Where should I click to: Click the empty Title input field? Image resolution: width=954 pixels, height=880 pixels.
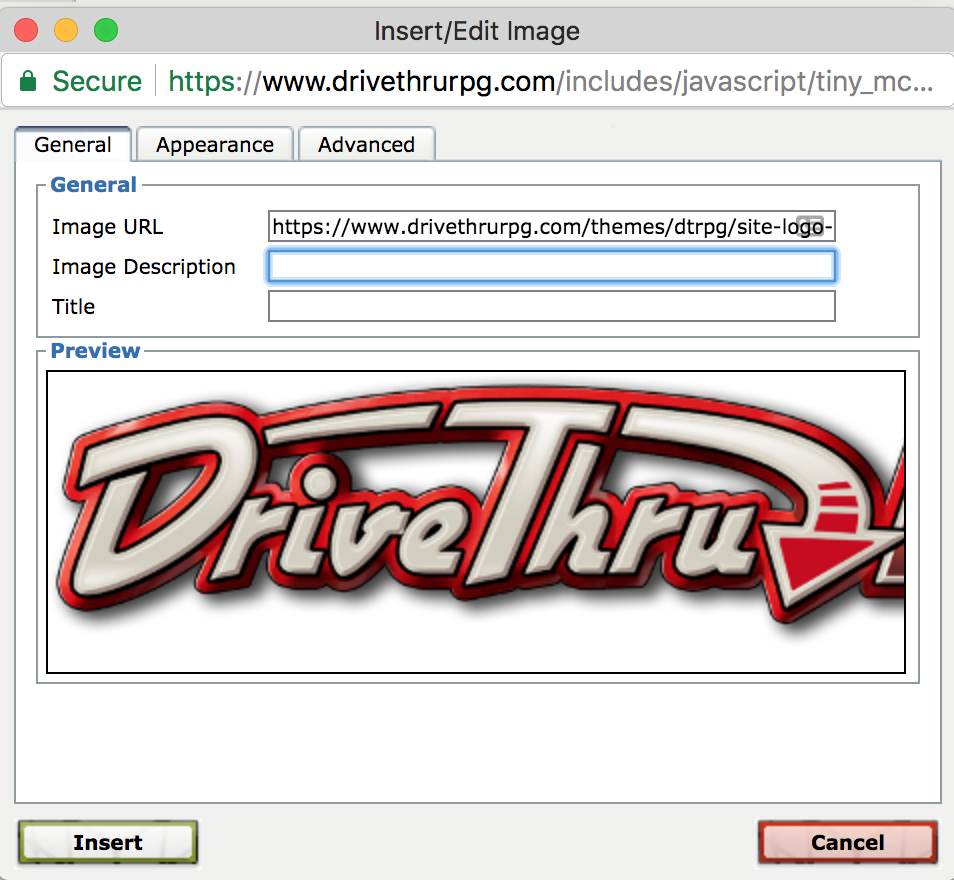pyautogui.click(x=551, y=306)
